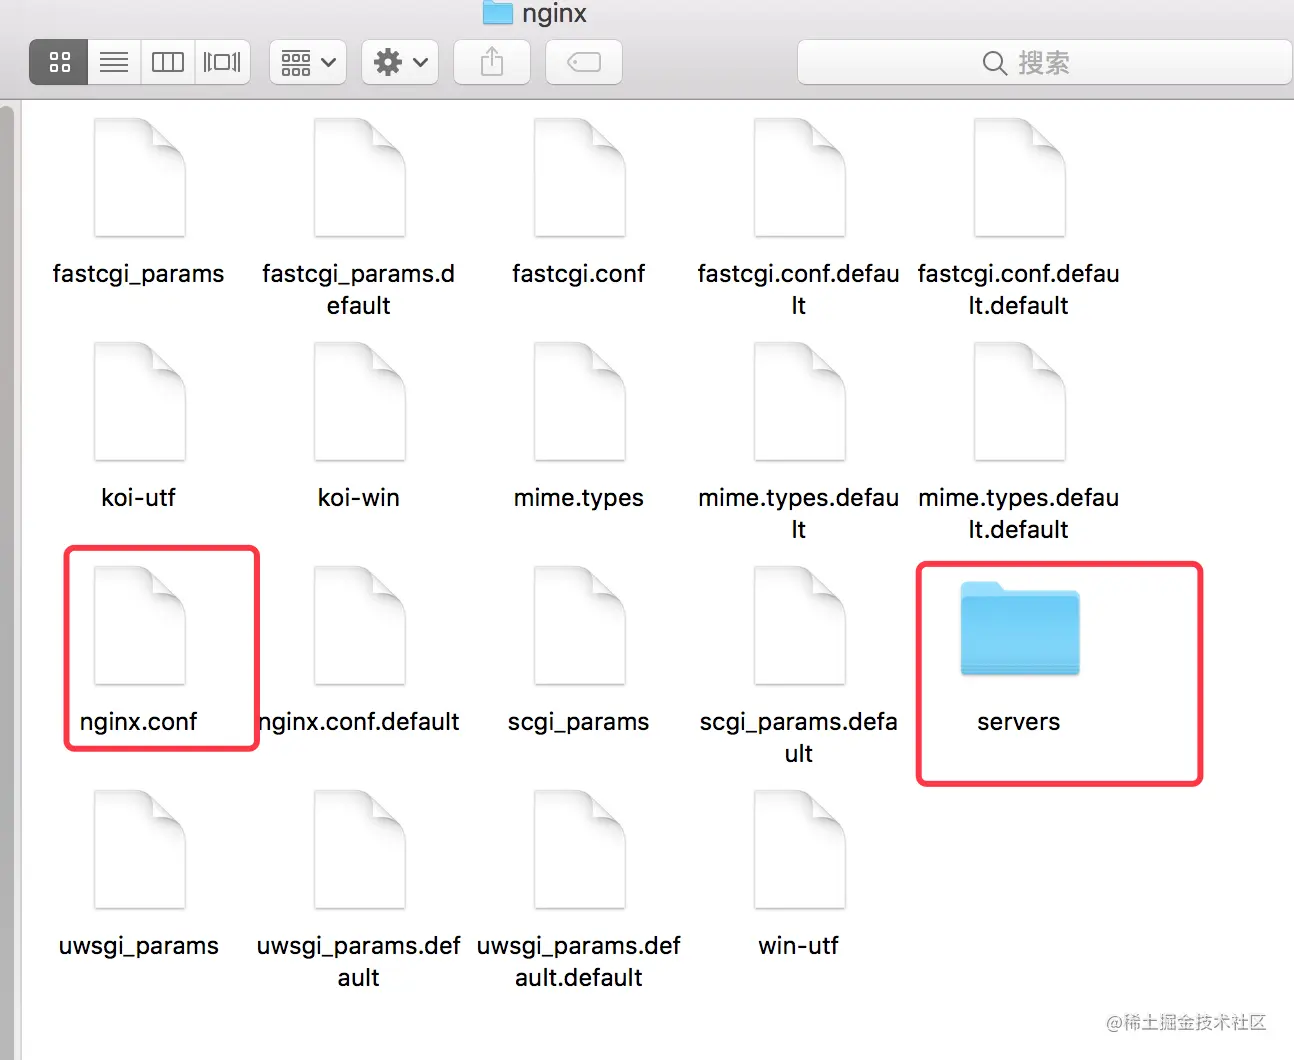
Task: Select the fastcgi.conf.default file icon
Action: coord(800,178)
